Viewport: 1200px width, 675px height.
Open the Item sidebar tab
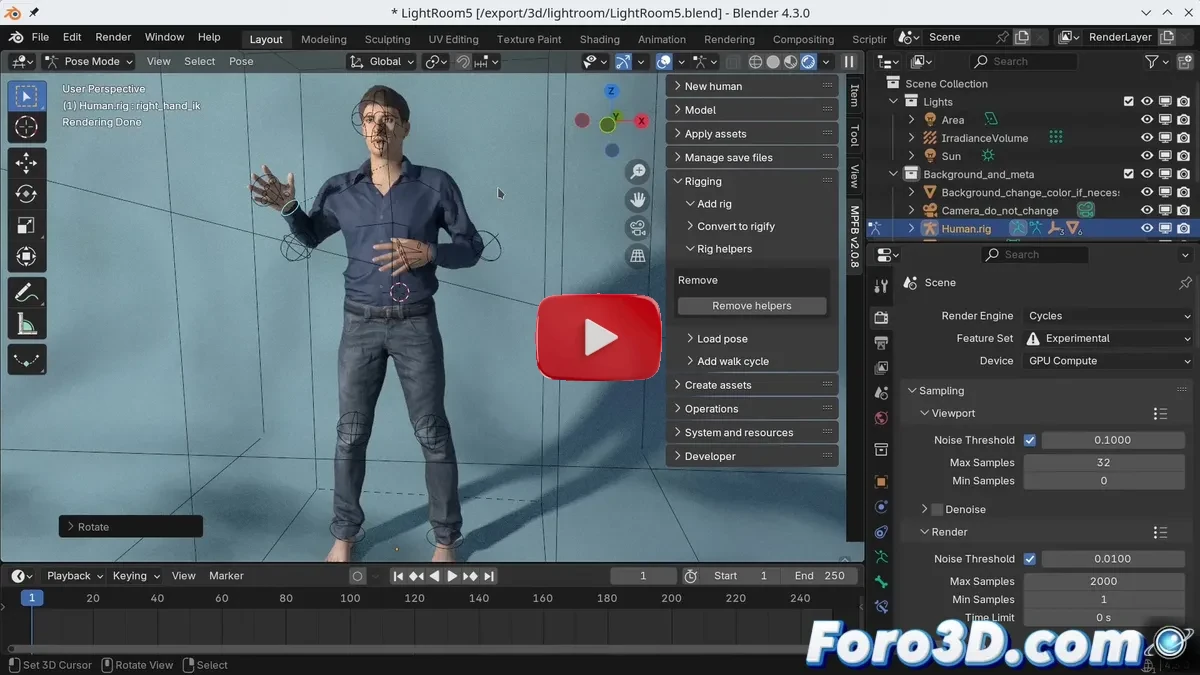854,95
